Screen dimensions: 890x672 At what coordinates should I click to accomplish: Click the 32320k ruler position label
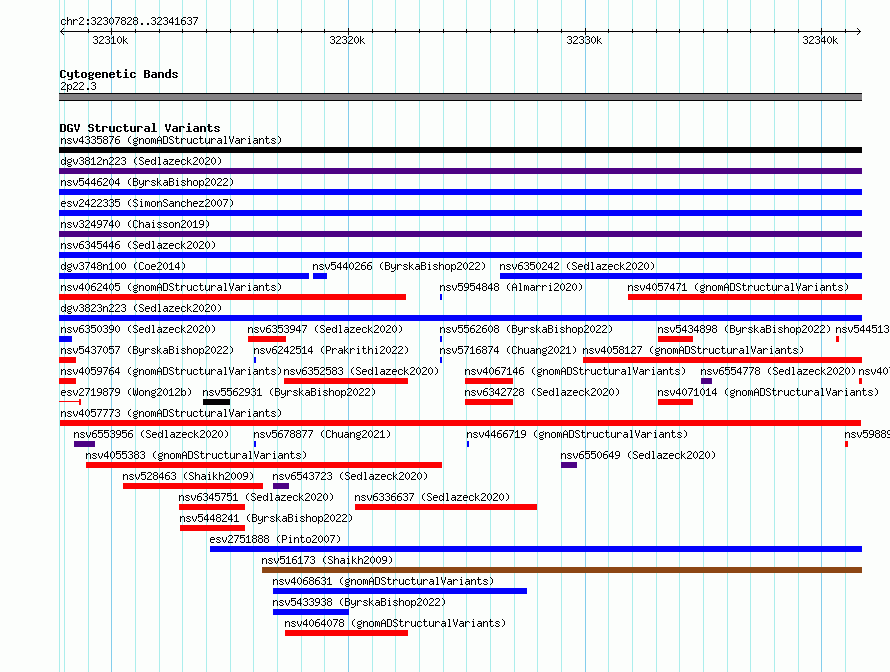pyautogui.click(x=347, y=40)
